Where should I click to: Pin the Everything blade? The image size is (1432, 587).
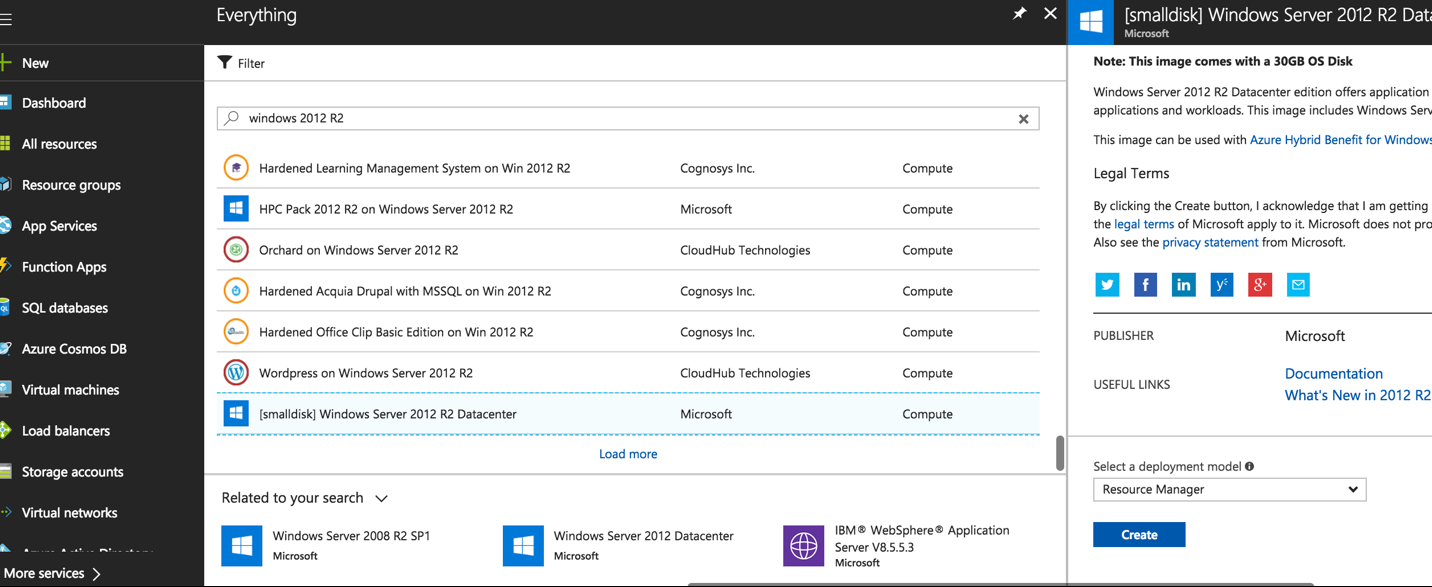tap(1019, 14)
